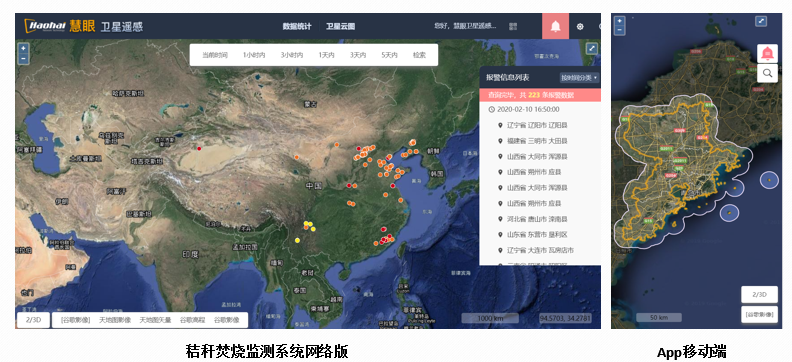Image resolution: width=792 pixels, height=362 pixels.
Task: Zoom out on the mobile app map
Action: (620, 30)
